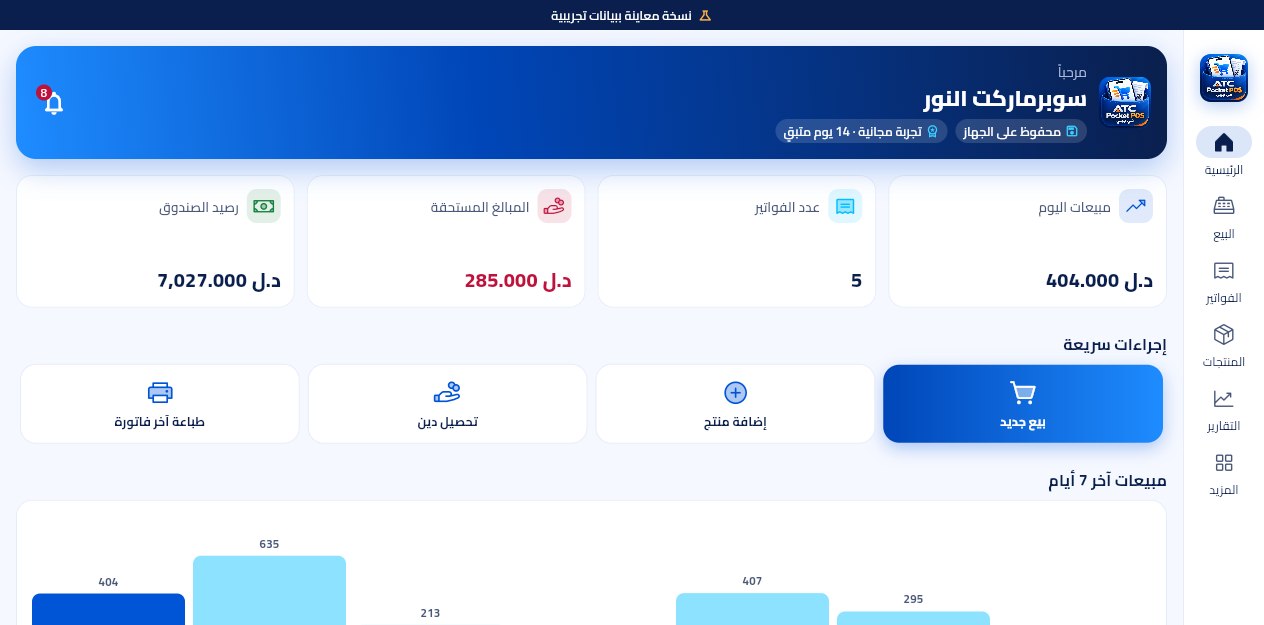Open البيع sales page in sidebar

tap(1224, 216)
